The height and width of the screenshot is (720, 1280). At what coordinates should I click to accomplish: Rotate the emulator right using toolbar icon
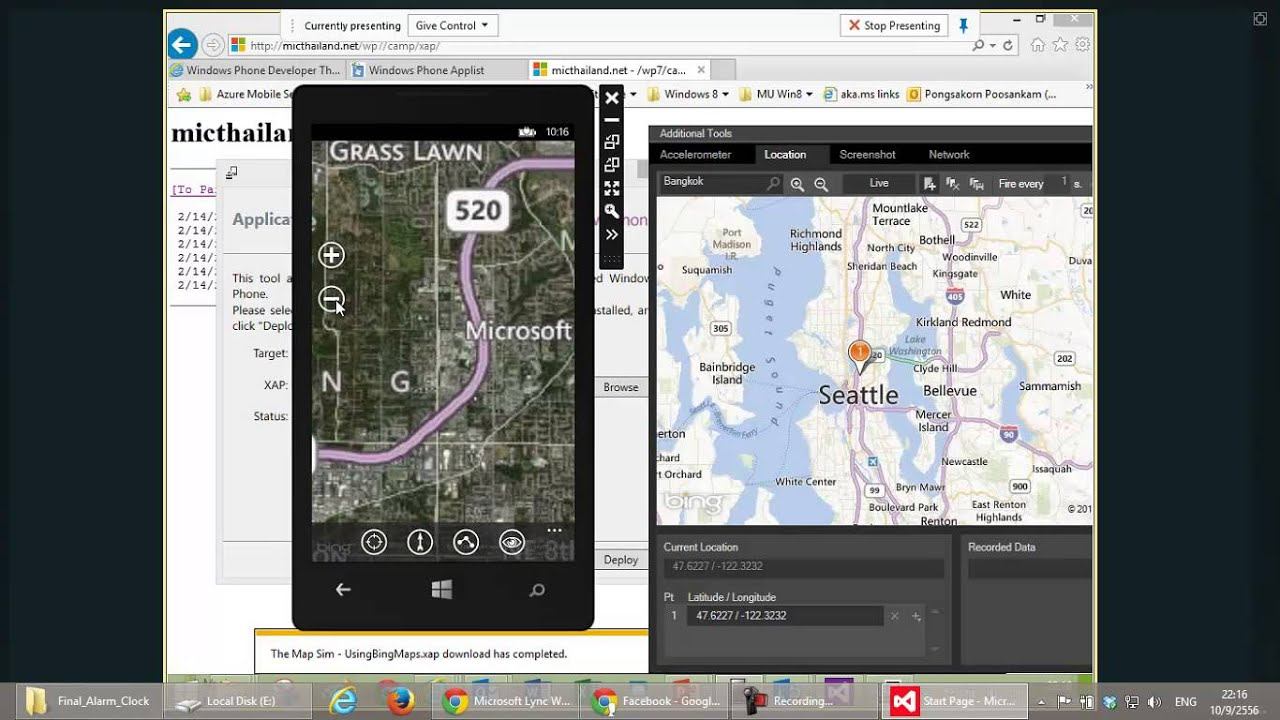tap(612, 165)
